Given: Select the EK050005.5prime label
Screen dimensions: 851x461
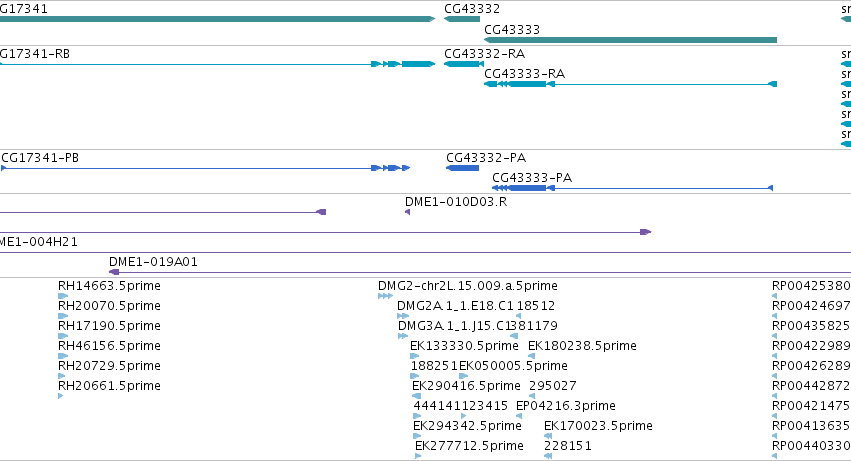Looking at the screenshot, I should pyautogui.click(x=513, y=366).
